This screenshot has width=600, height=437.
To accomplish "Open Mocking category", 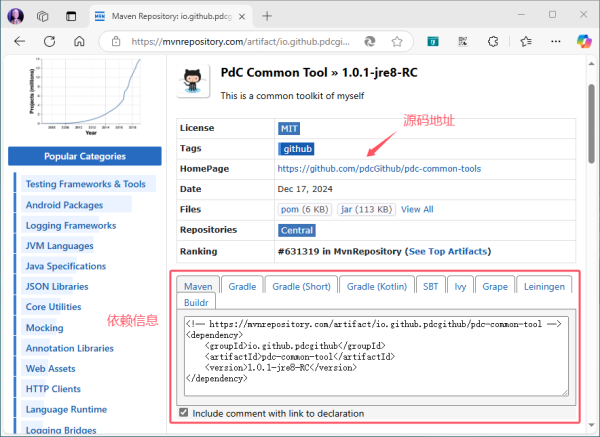I will (44, 328).
